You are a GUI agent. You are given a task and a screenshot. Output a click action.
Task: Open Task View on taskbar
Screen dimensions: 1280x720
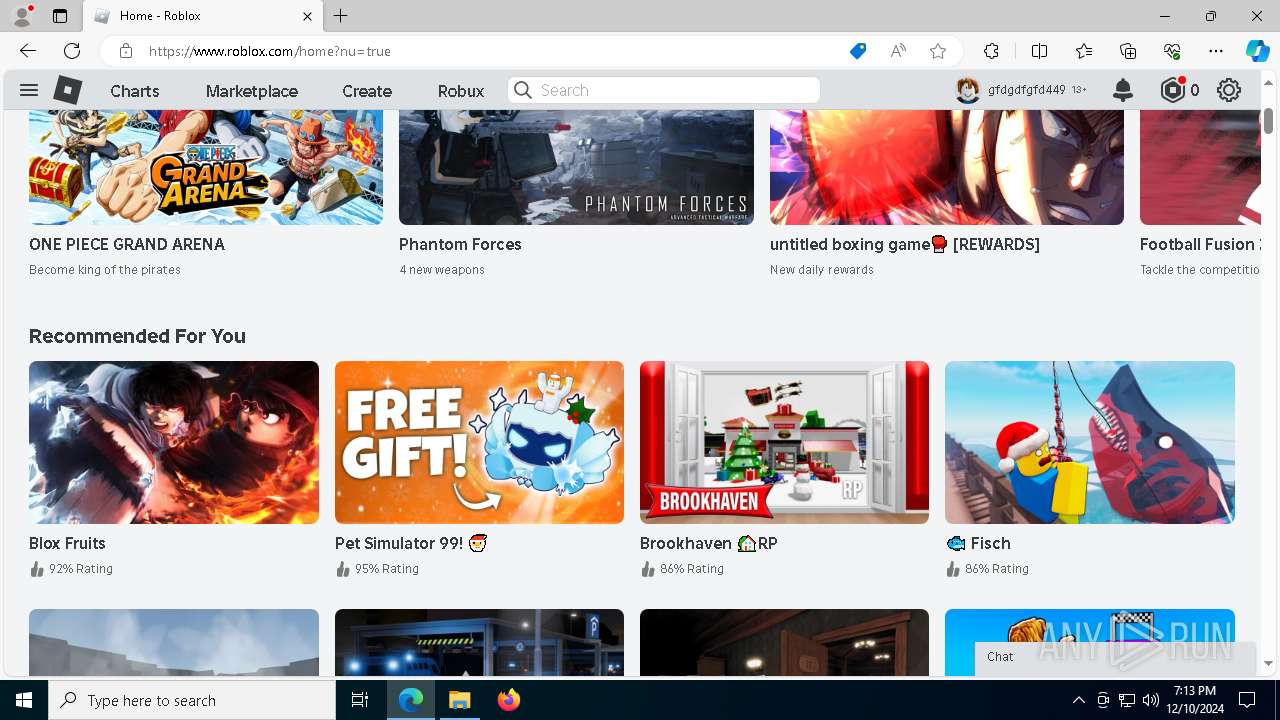[360, 700]
